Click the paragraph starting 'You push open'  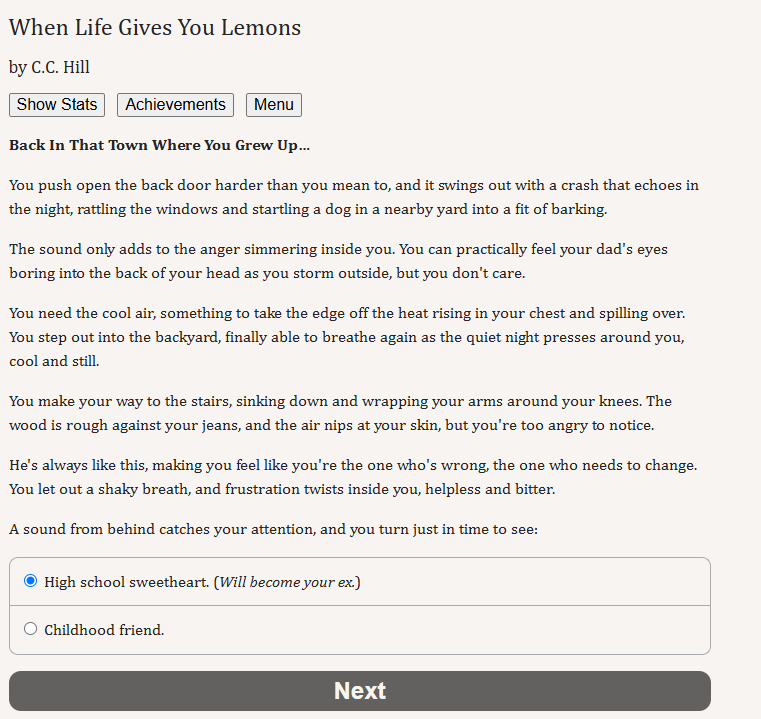pos(354,197)
